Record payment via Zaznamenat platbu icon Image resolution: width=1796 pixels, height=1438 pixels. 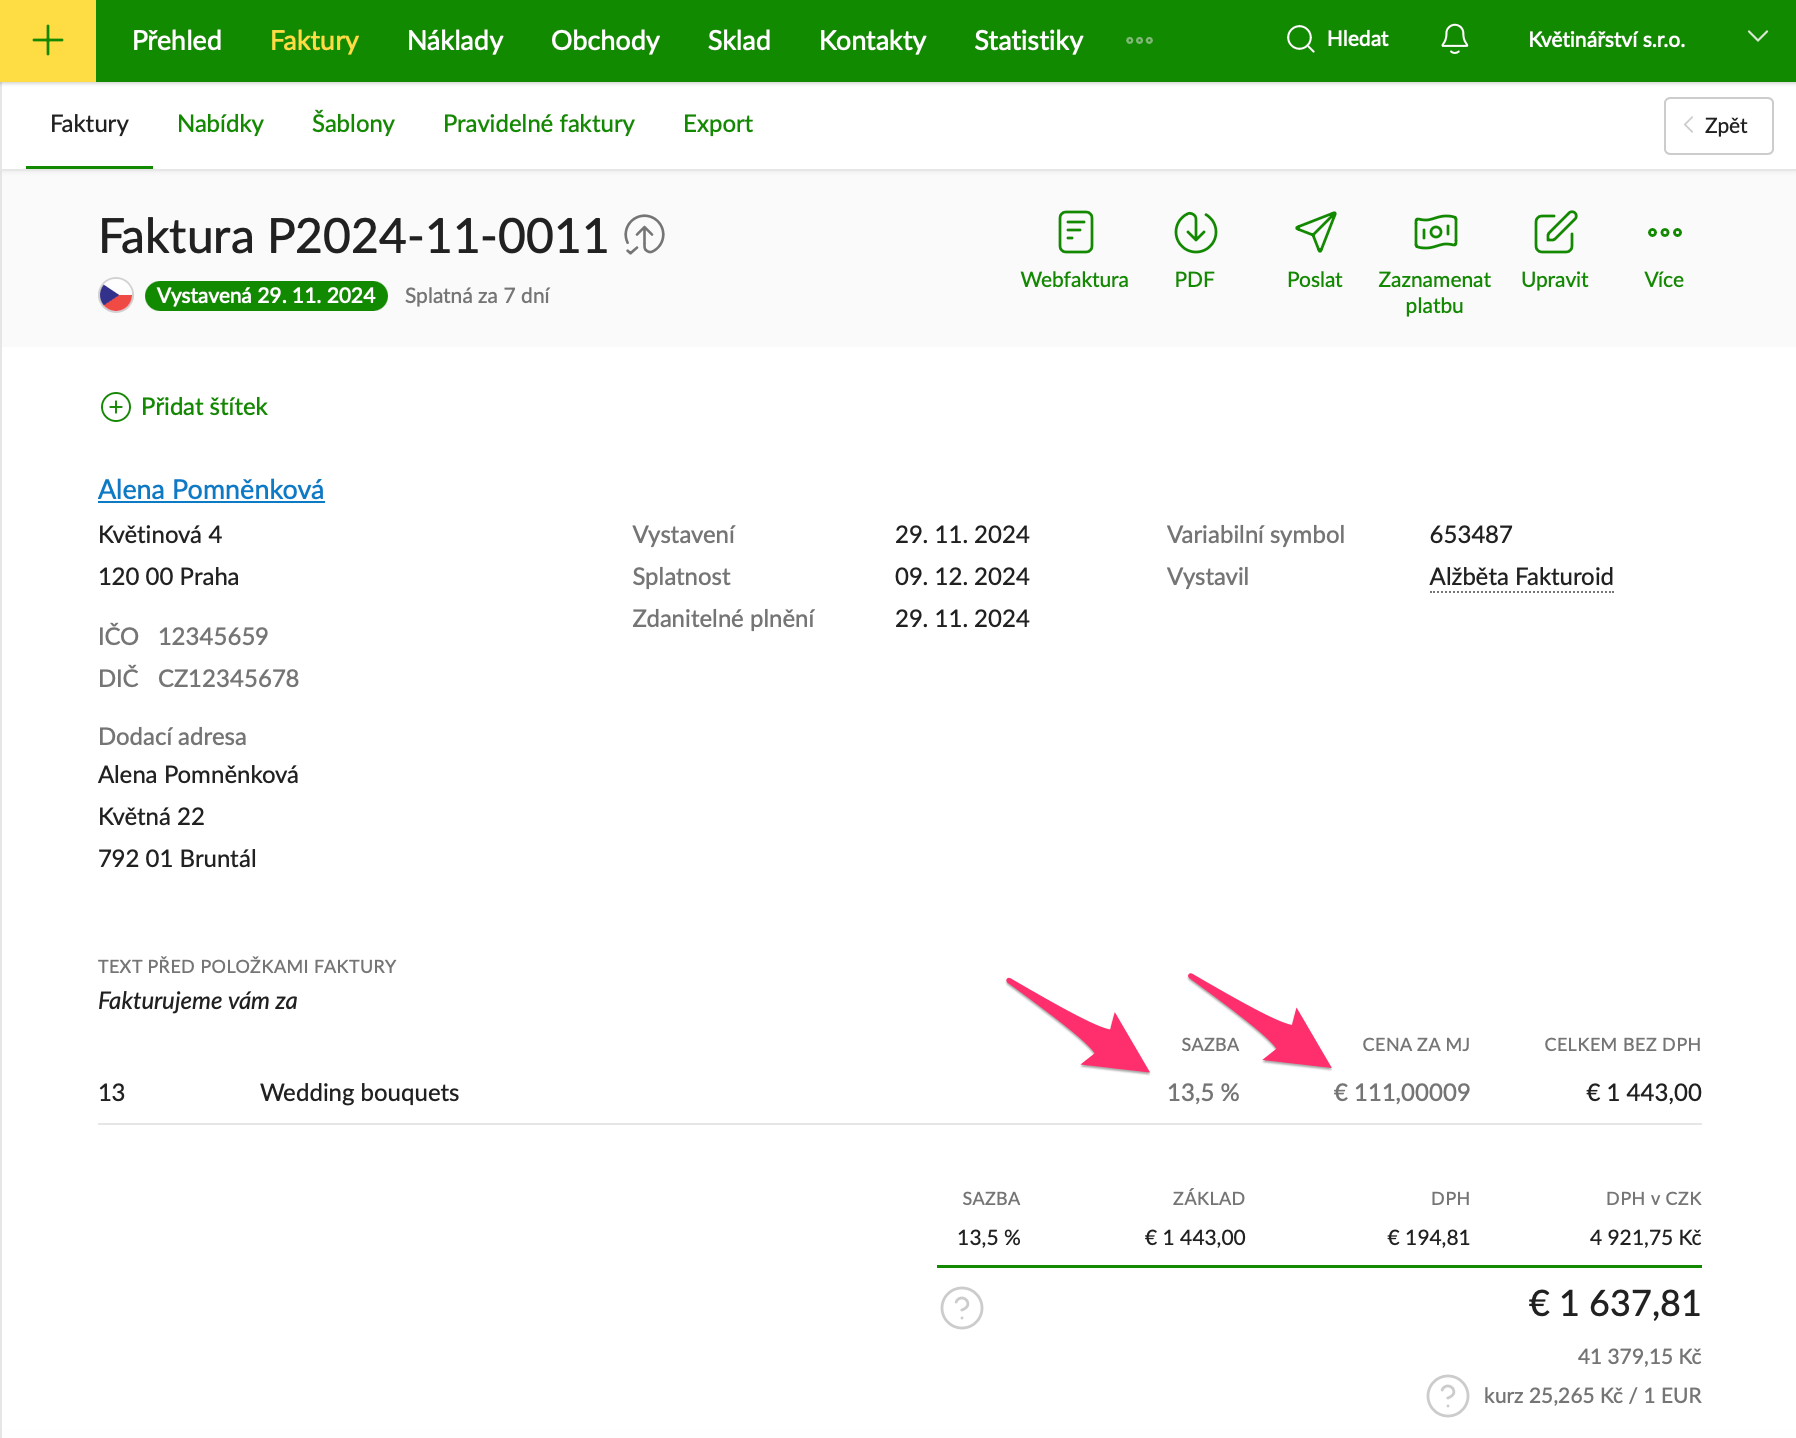point(1435,233)
